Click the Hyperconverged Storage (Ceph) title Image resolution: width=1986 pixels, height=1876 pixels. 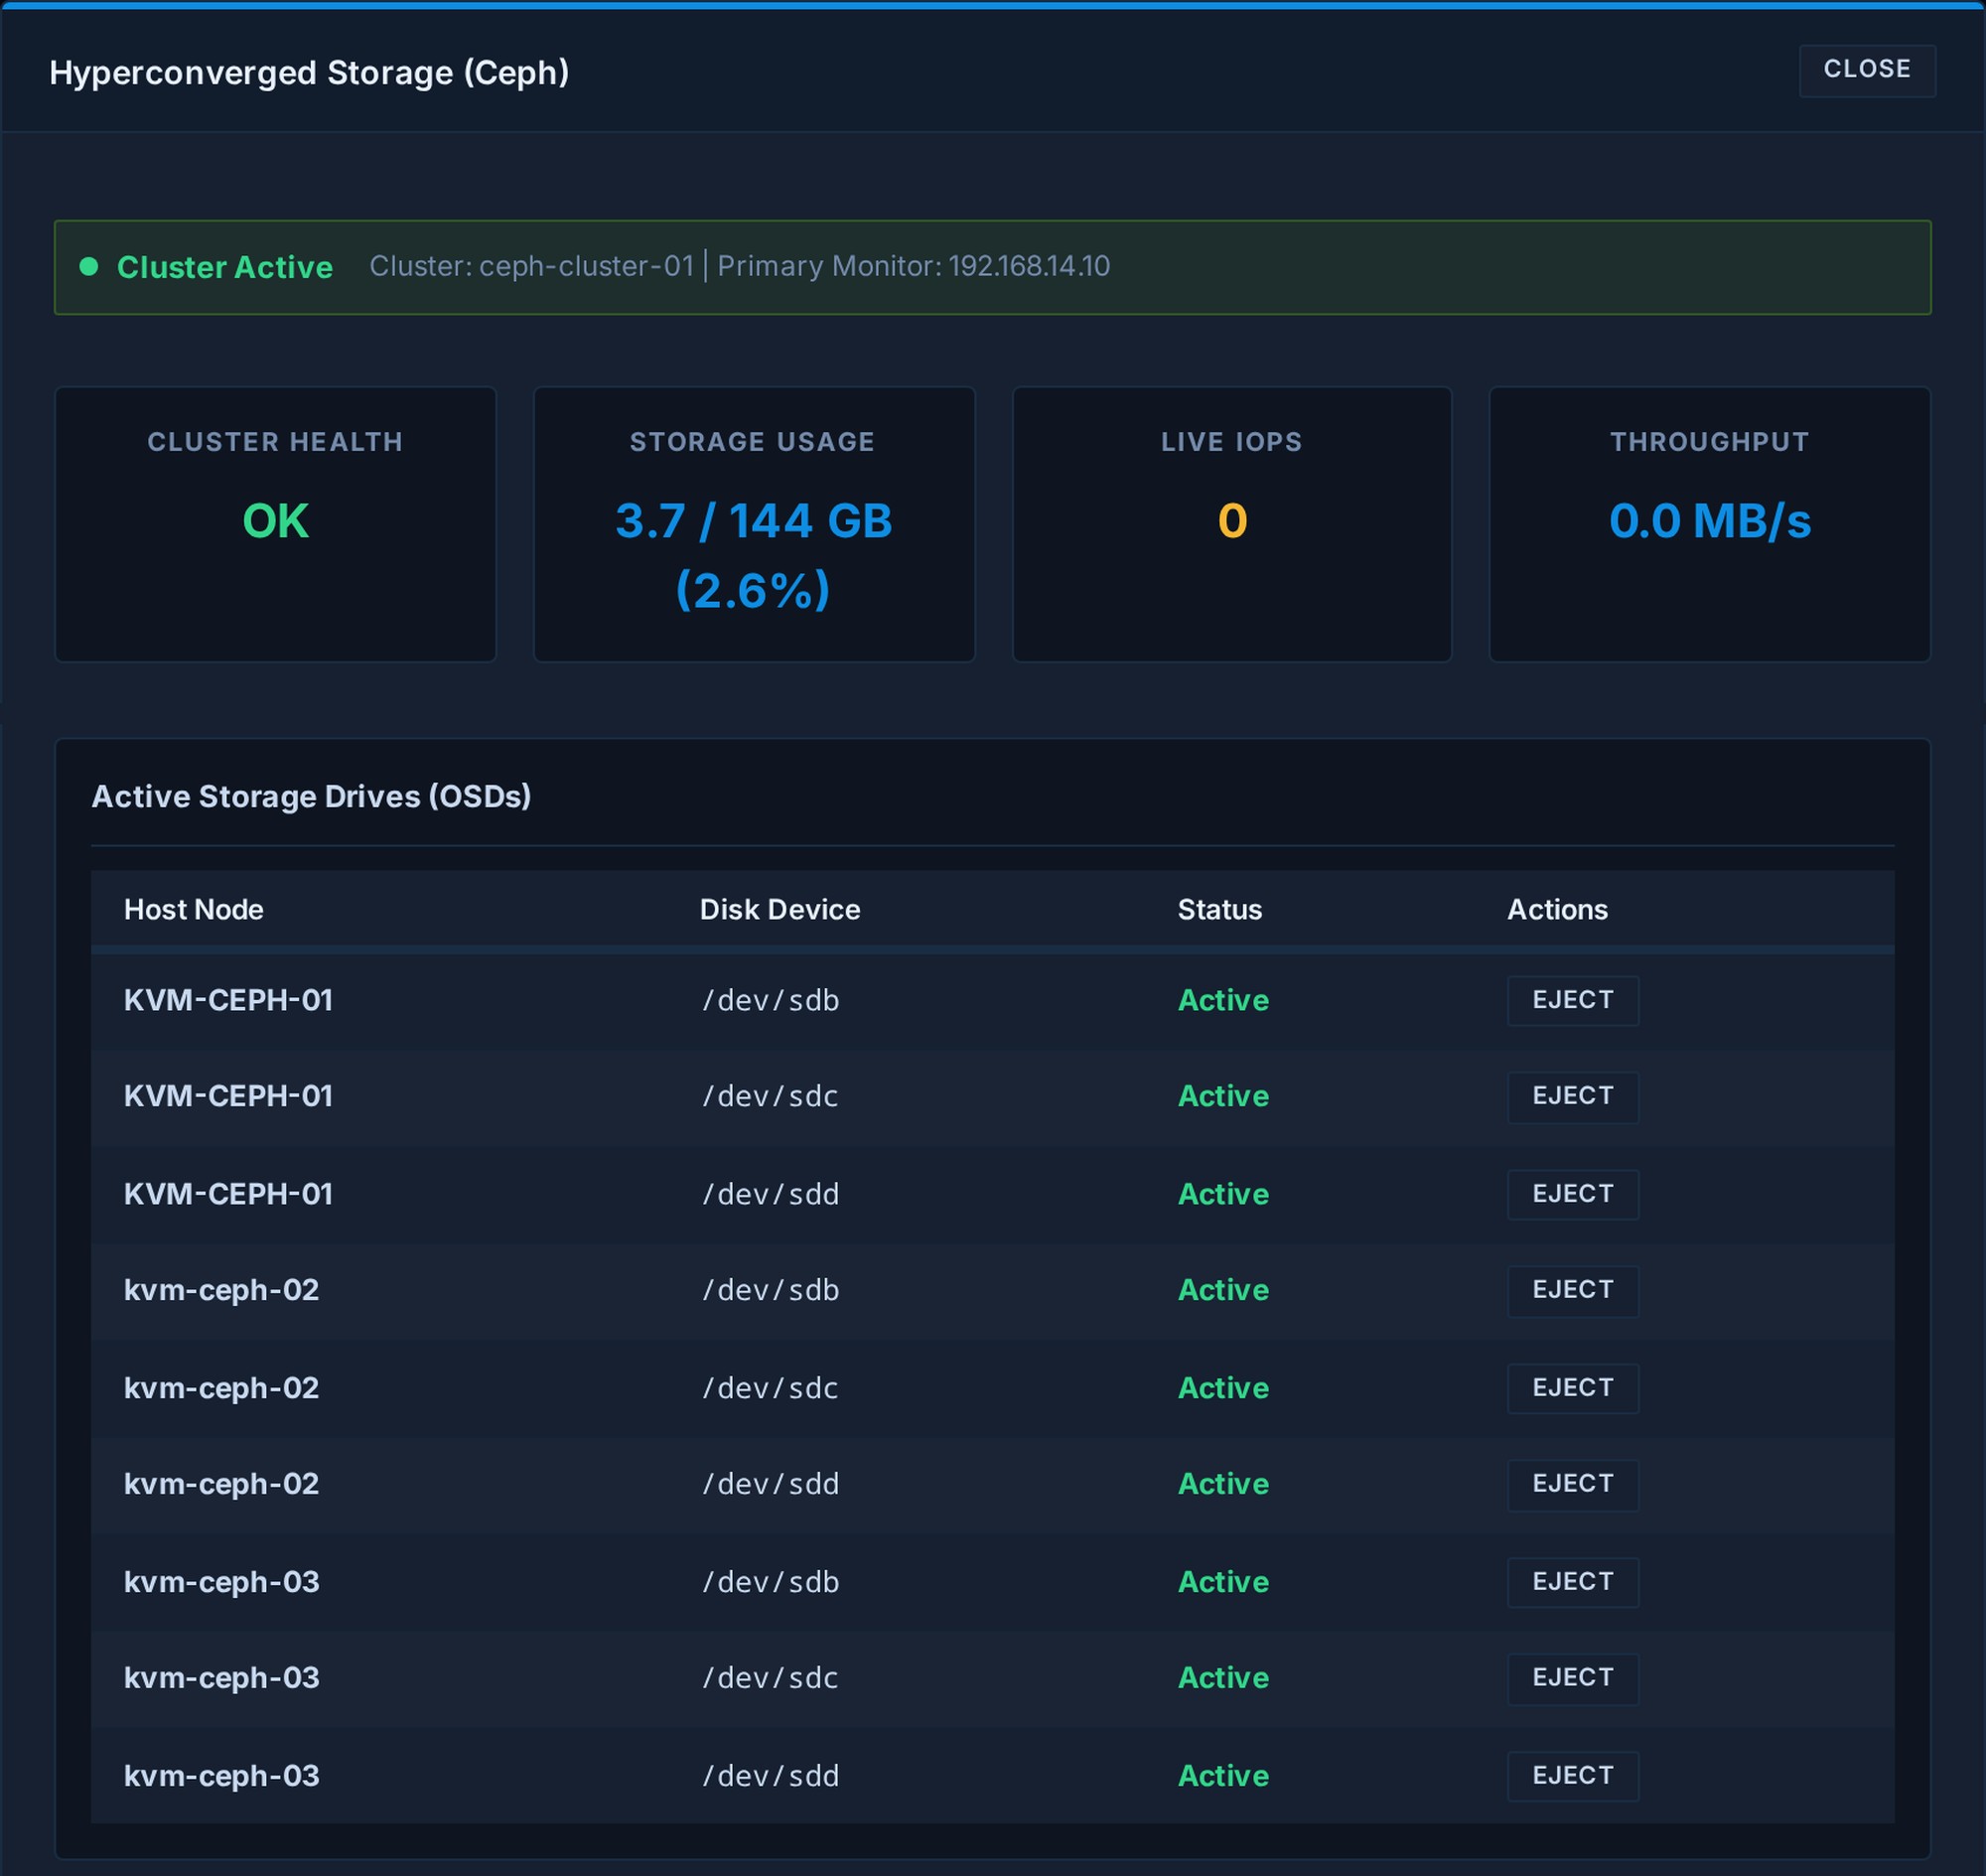pos(310,72)
